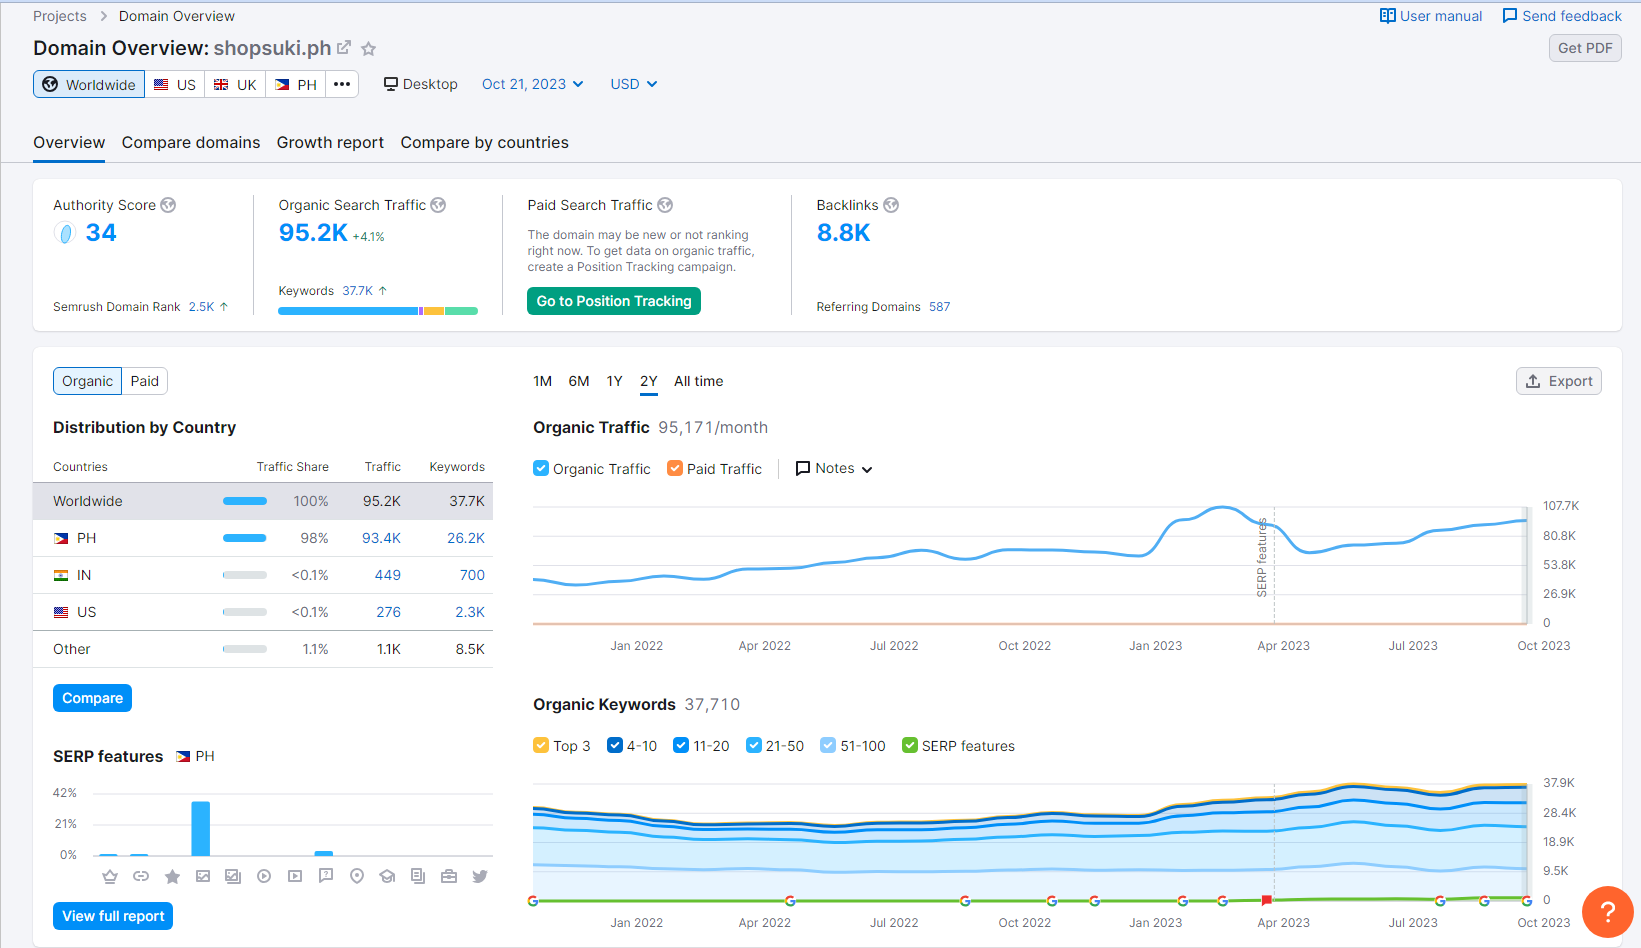Toggle the 21-50 positions checkbox
This screenshot has height=948, width=1641.
pos(754,745)
